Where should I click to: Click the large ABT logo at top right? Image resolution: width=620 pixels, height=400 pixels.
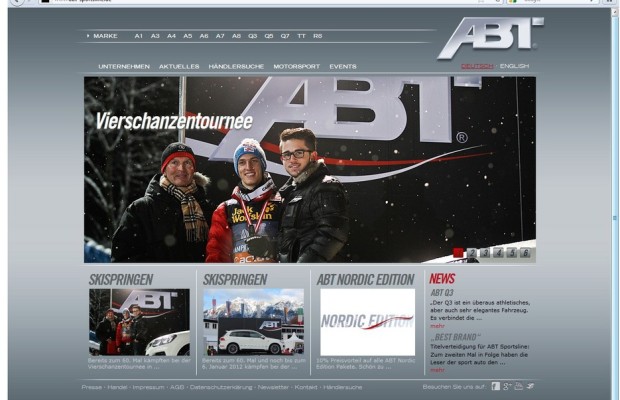coord(490,37)
